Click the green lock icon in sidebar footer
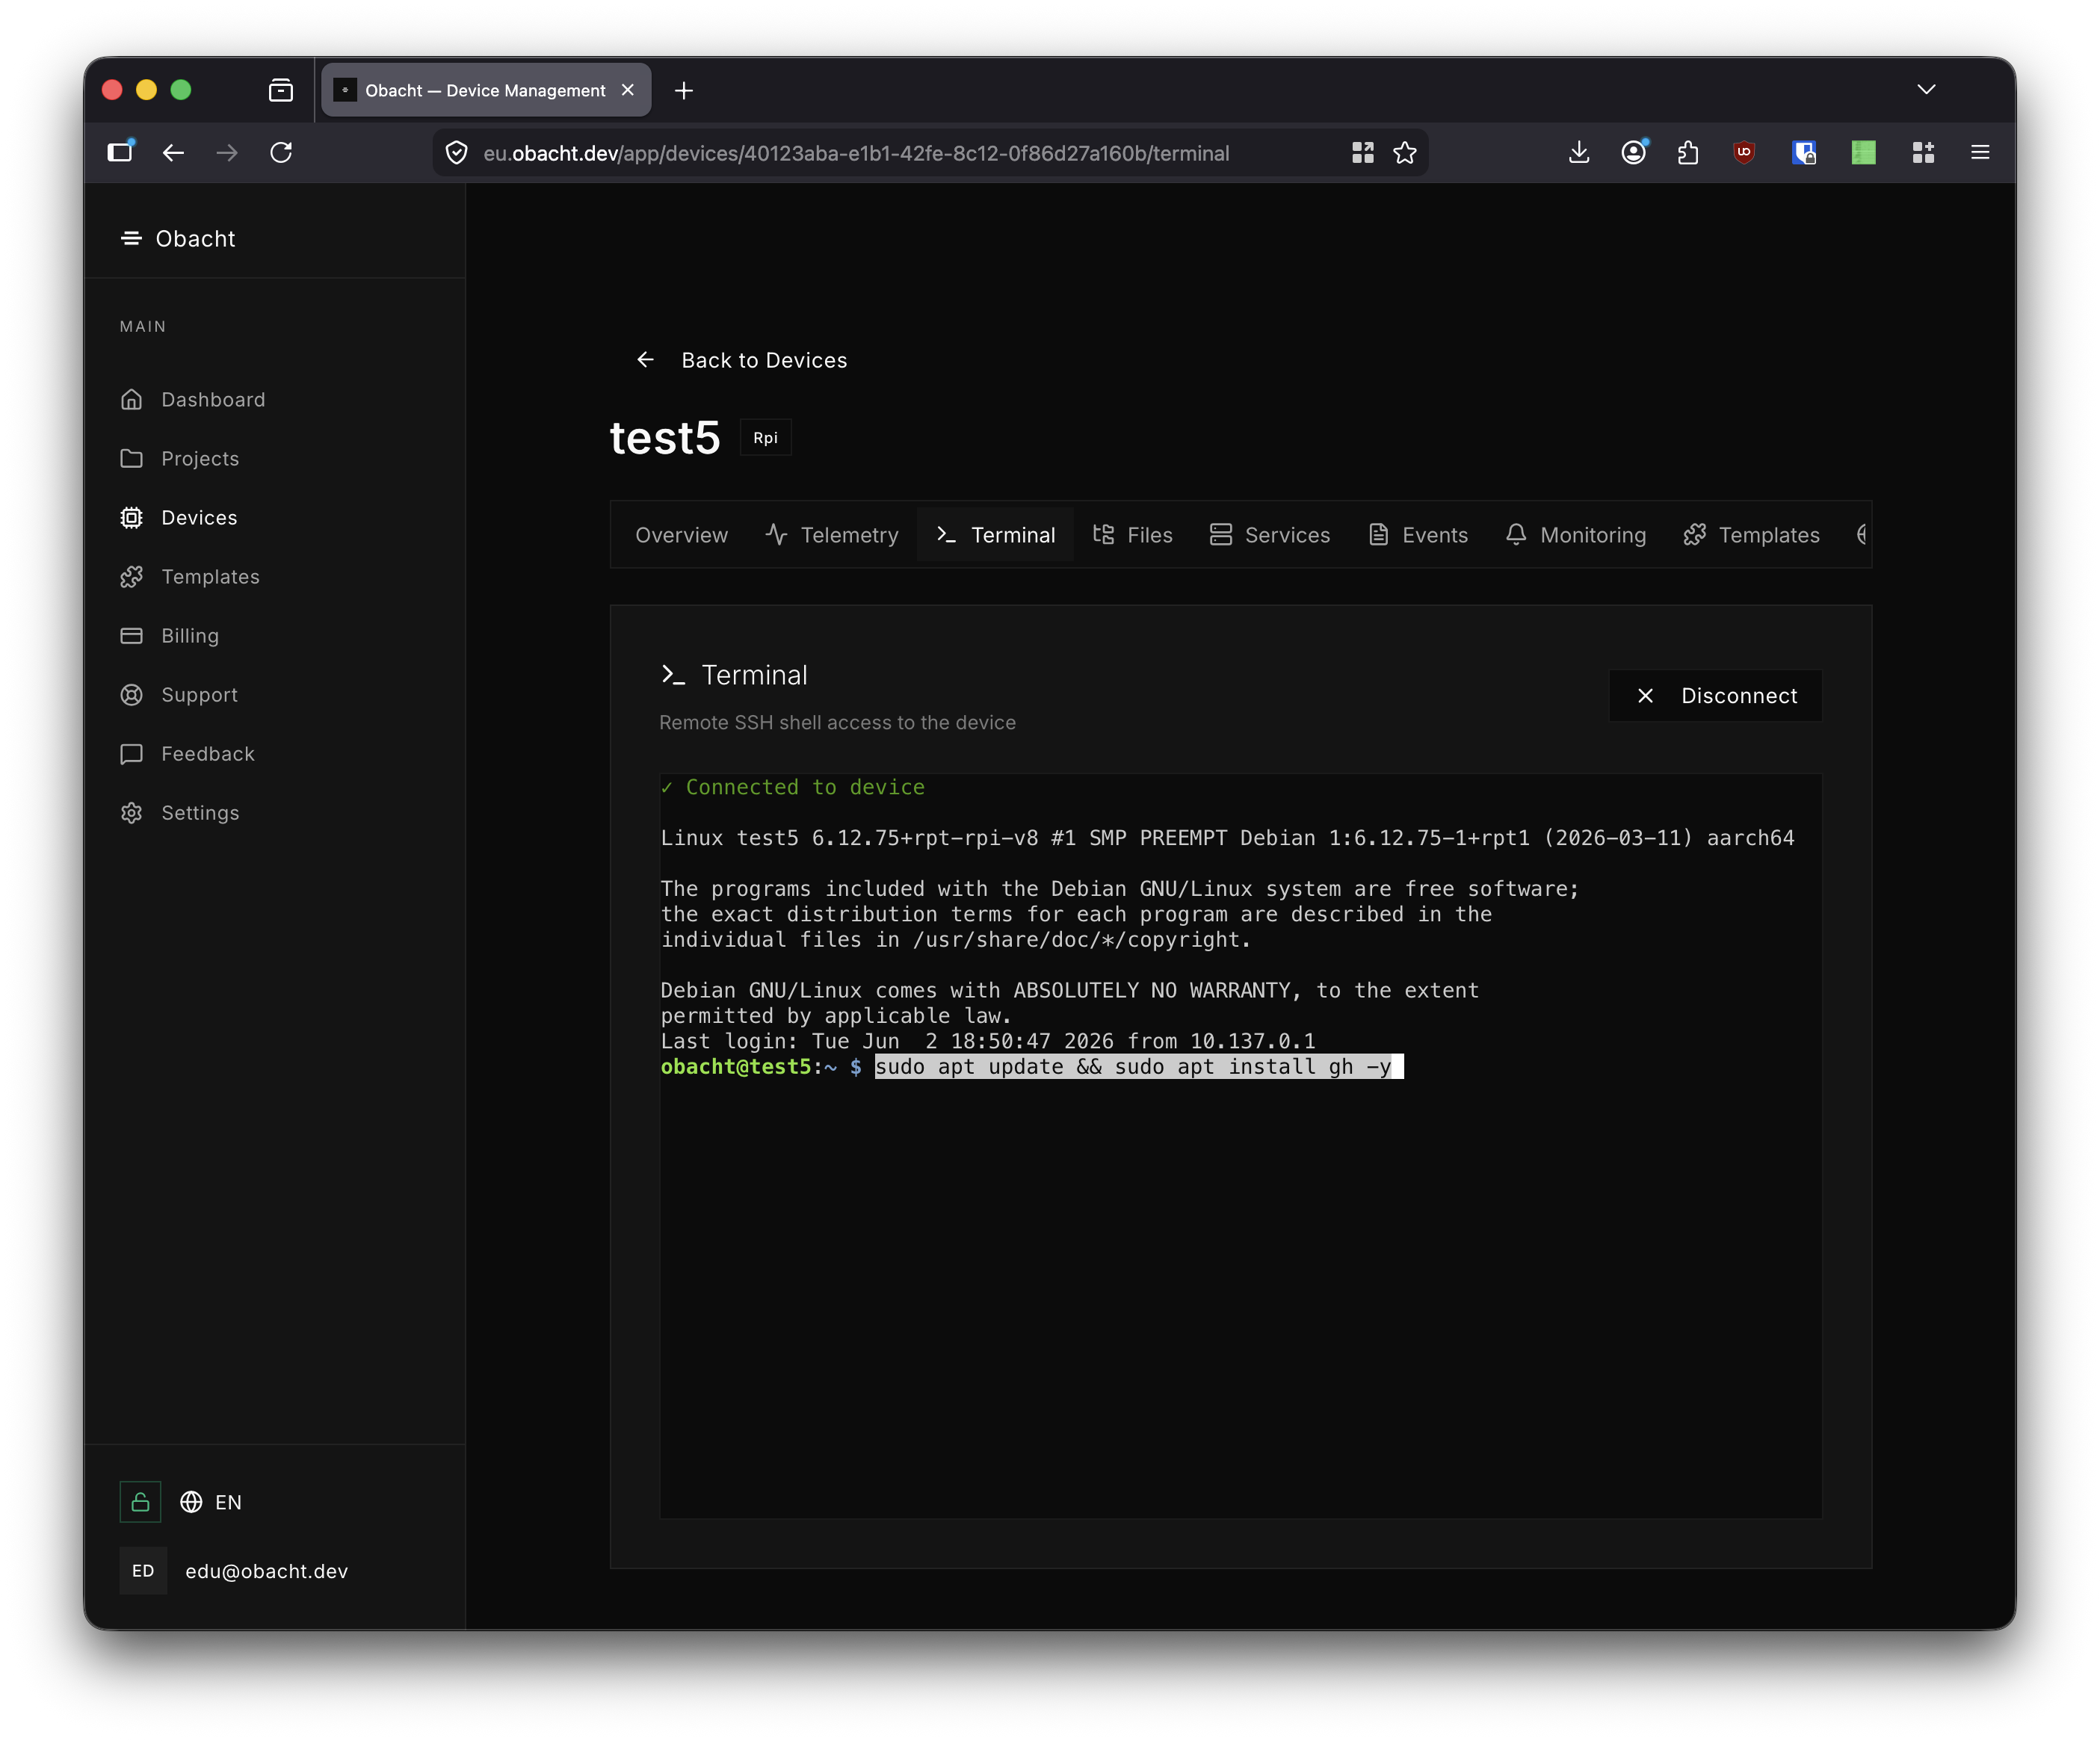 [140, 1502]
